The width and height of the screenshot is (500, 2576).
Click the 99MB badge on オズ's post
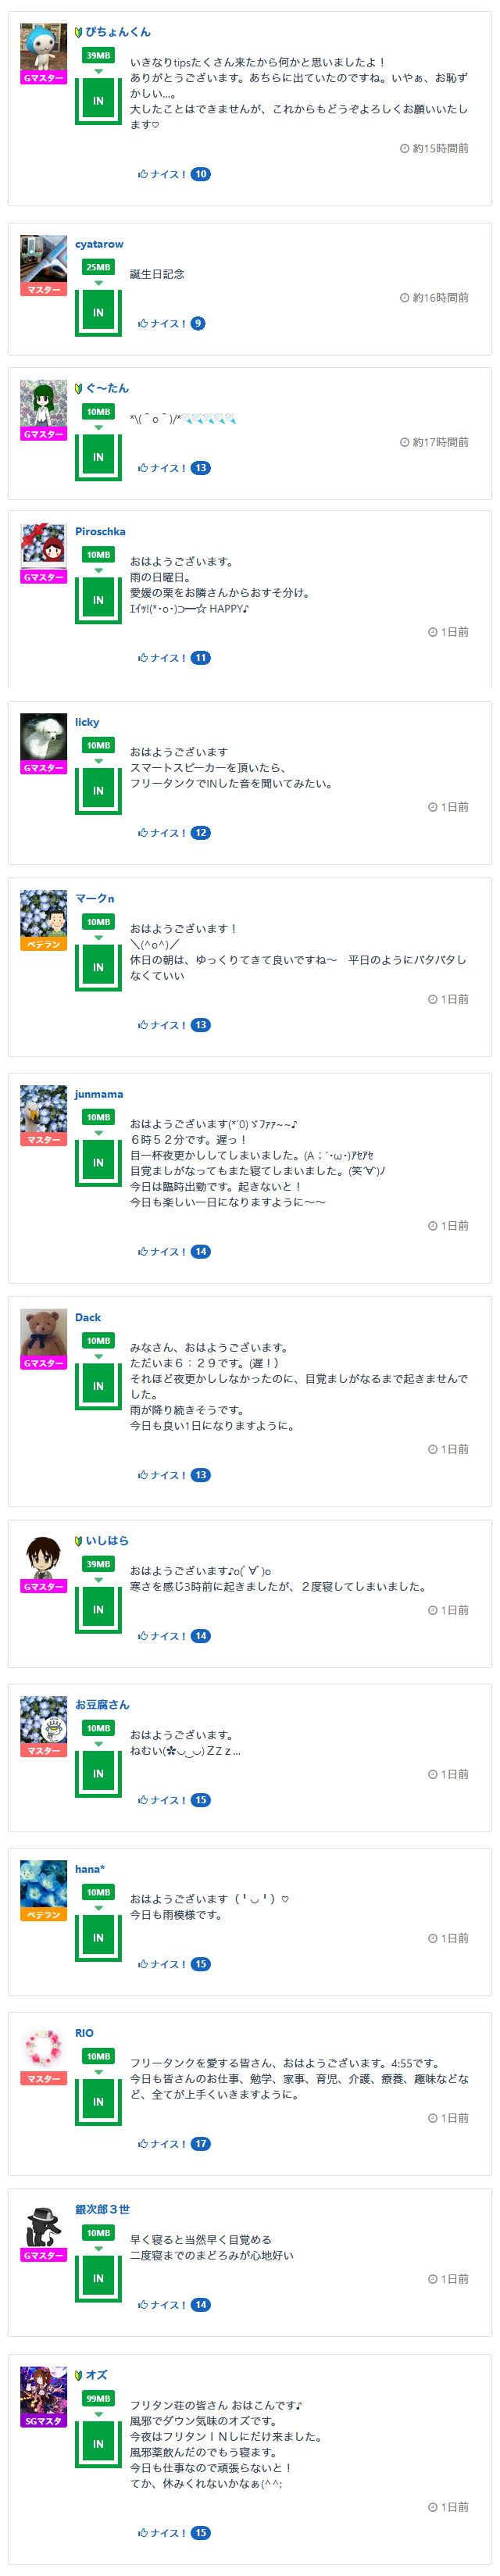click(98, 2398)
